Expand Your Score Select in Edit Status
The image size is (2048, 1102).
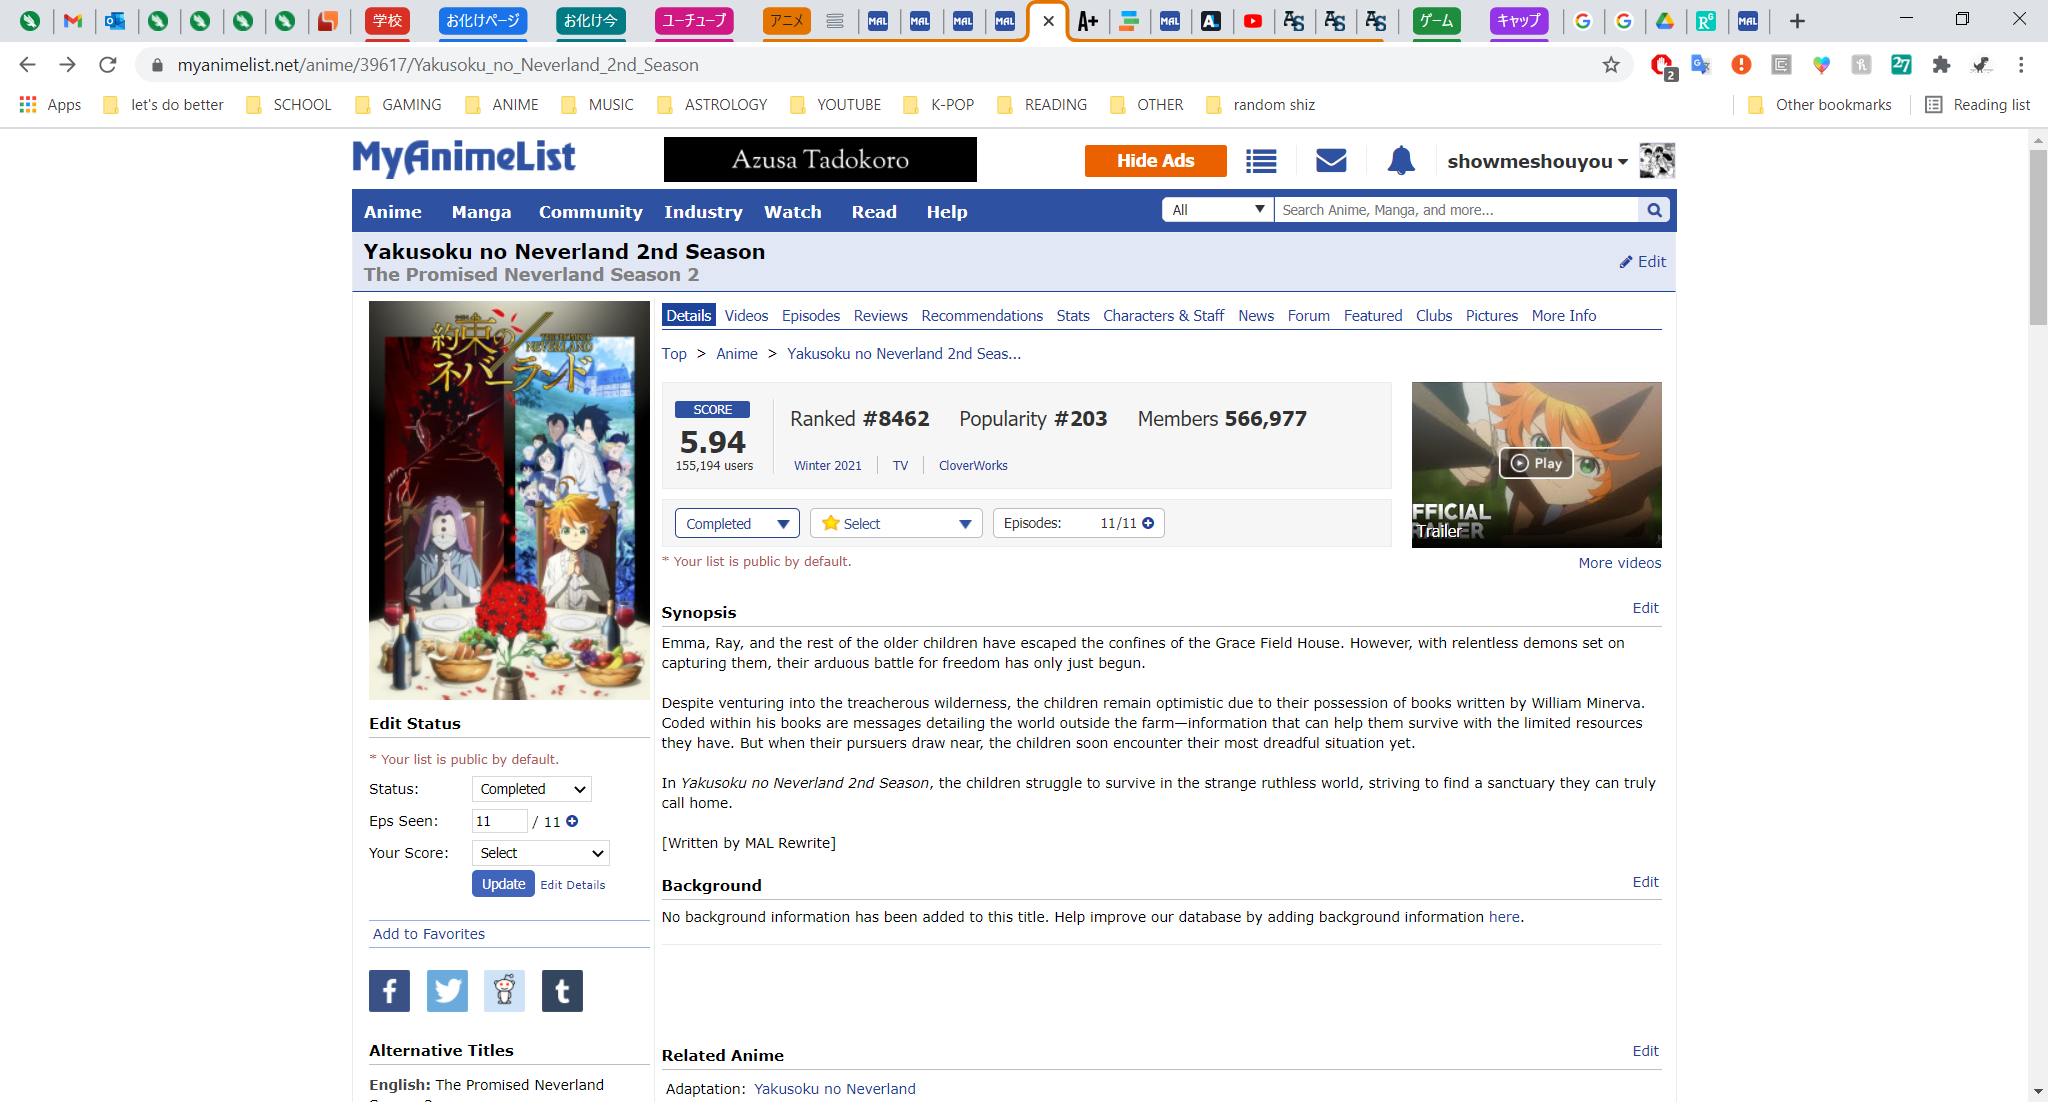[x=541, y=853]
